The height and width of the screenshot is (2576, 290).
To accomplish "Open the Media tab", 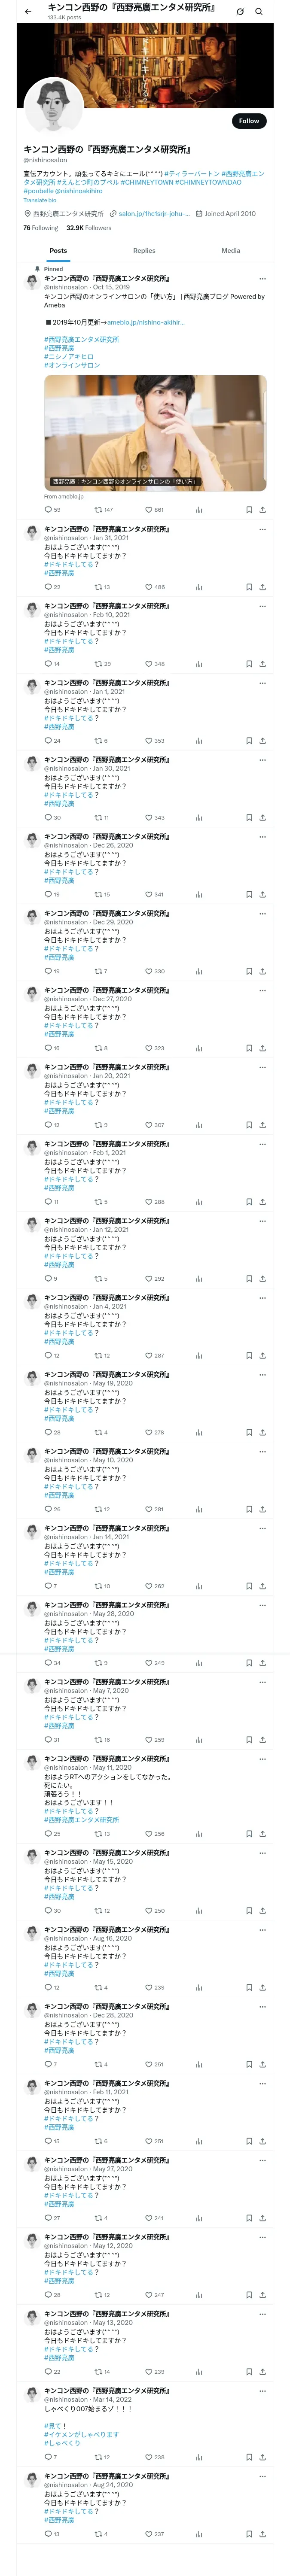I will click(x=230, y=251).
